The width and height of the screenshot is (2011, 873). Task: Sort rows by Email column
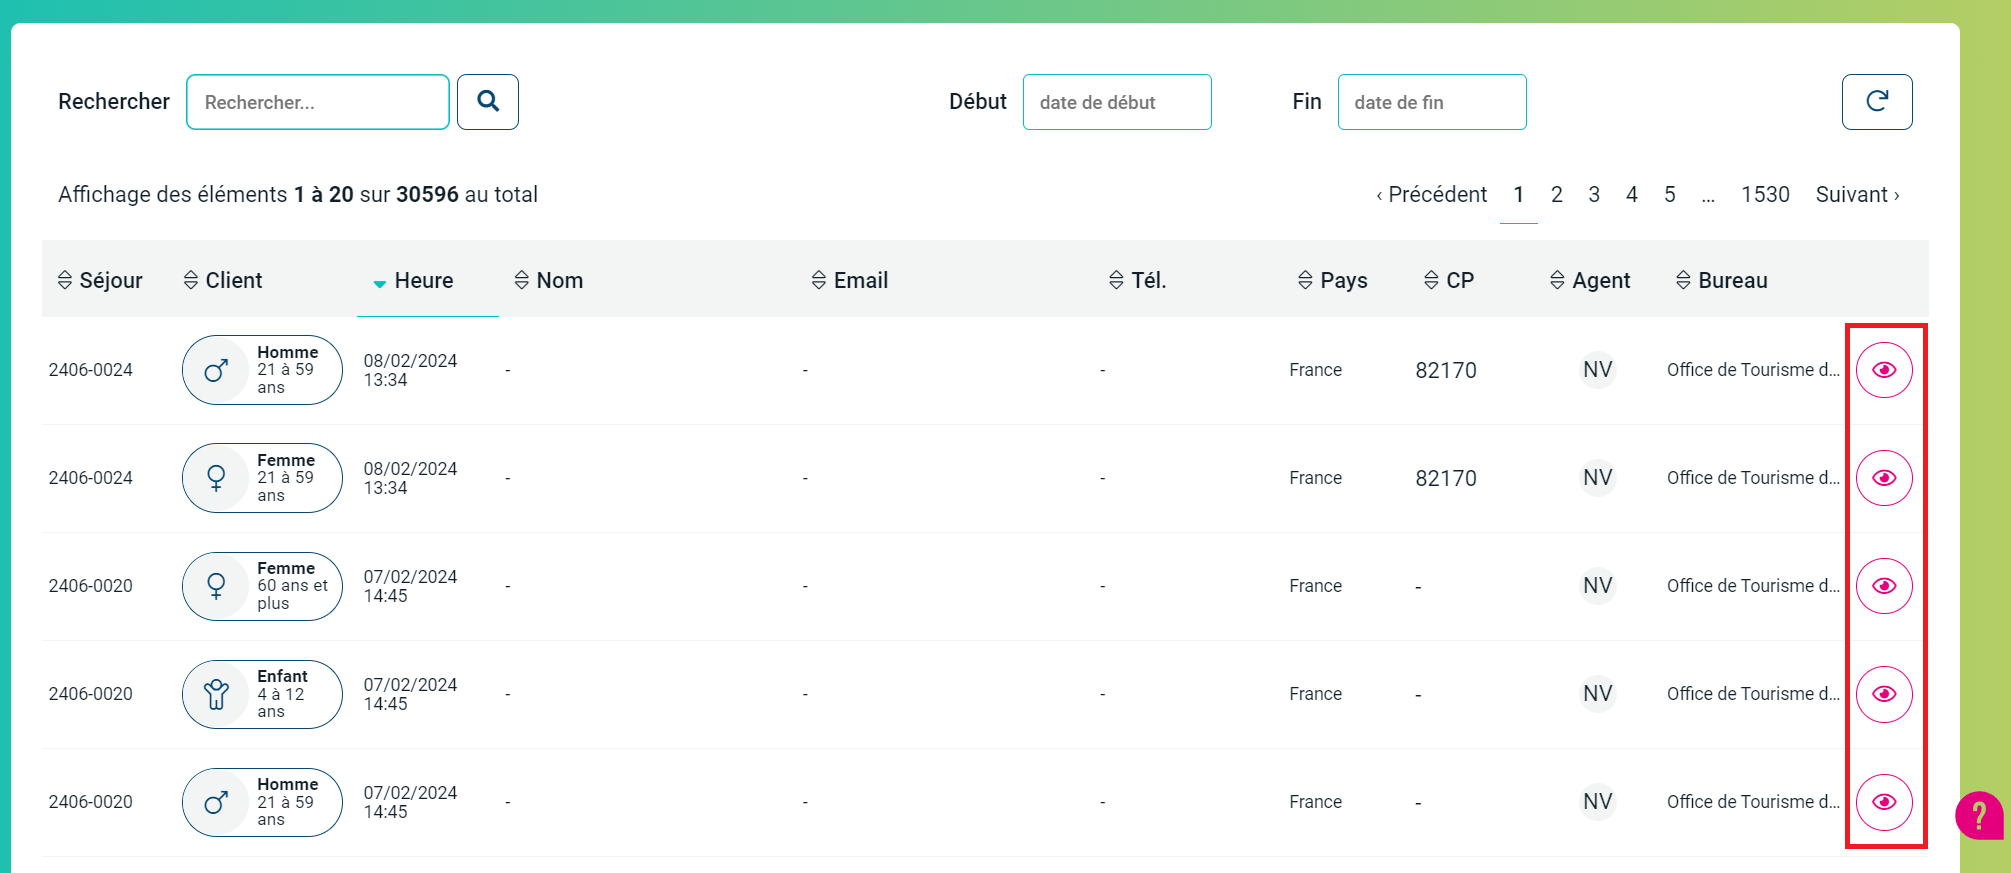point(850,281)
